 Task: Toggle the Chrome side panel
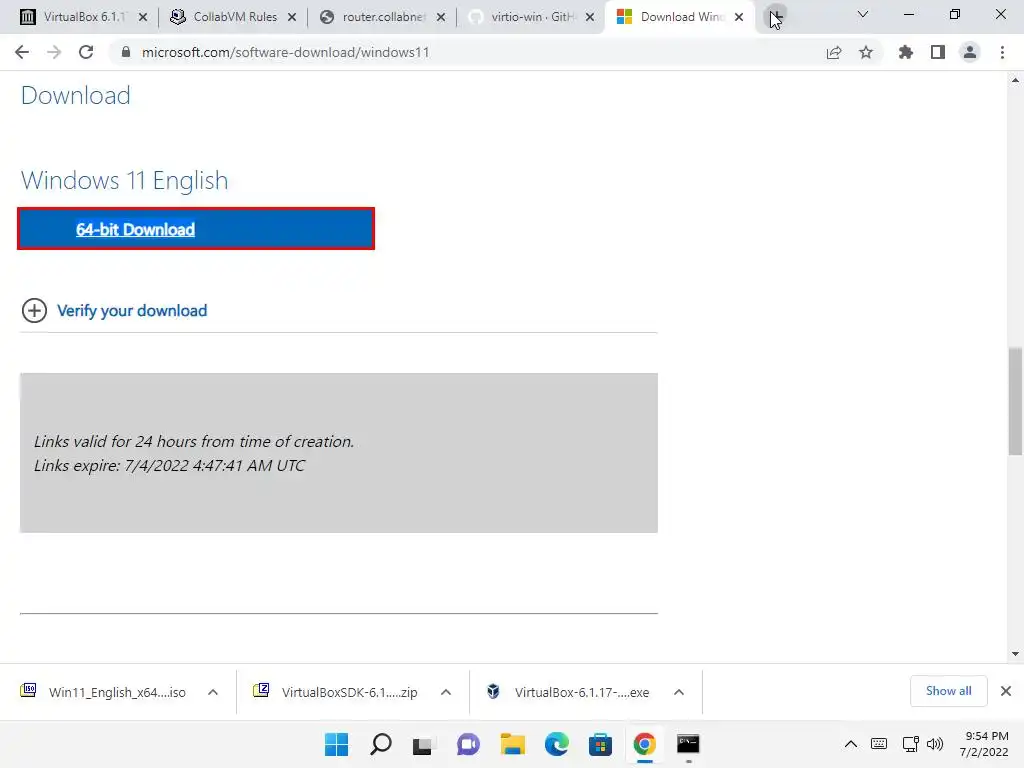938,52
